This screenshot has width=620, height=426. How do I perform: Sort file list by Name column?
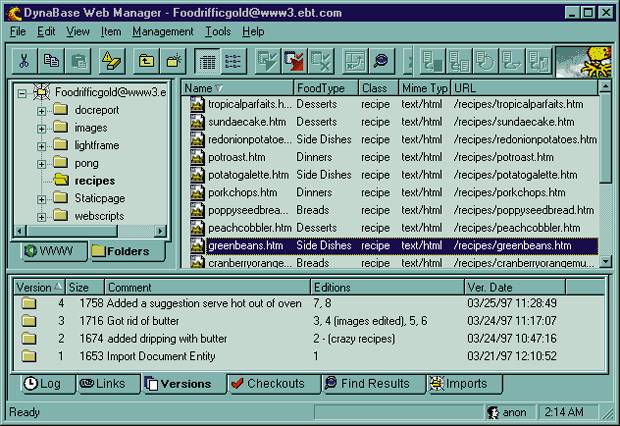click(x=237, y=88)
